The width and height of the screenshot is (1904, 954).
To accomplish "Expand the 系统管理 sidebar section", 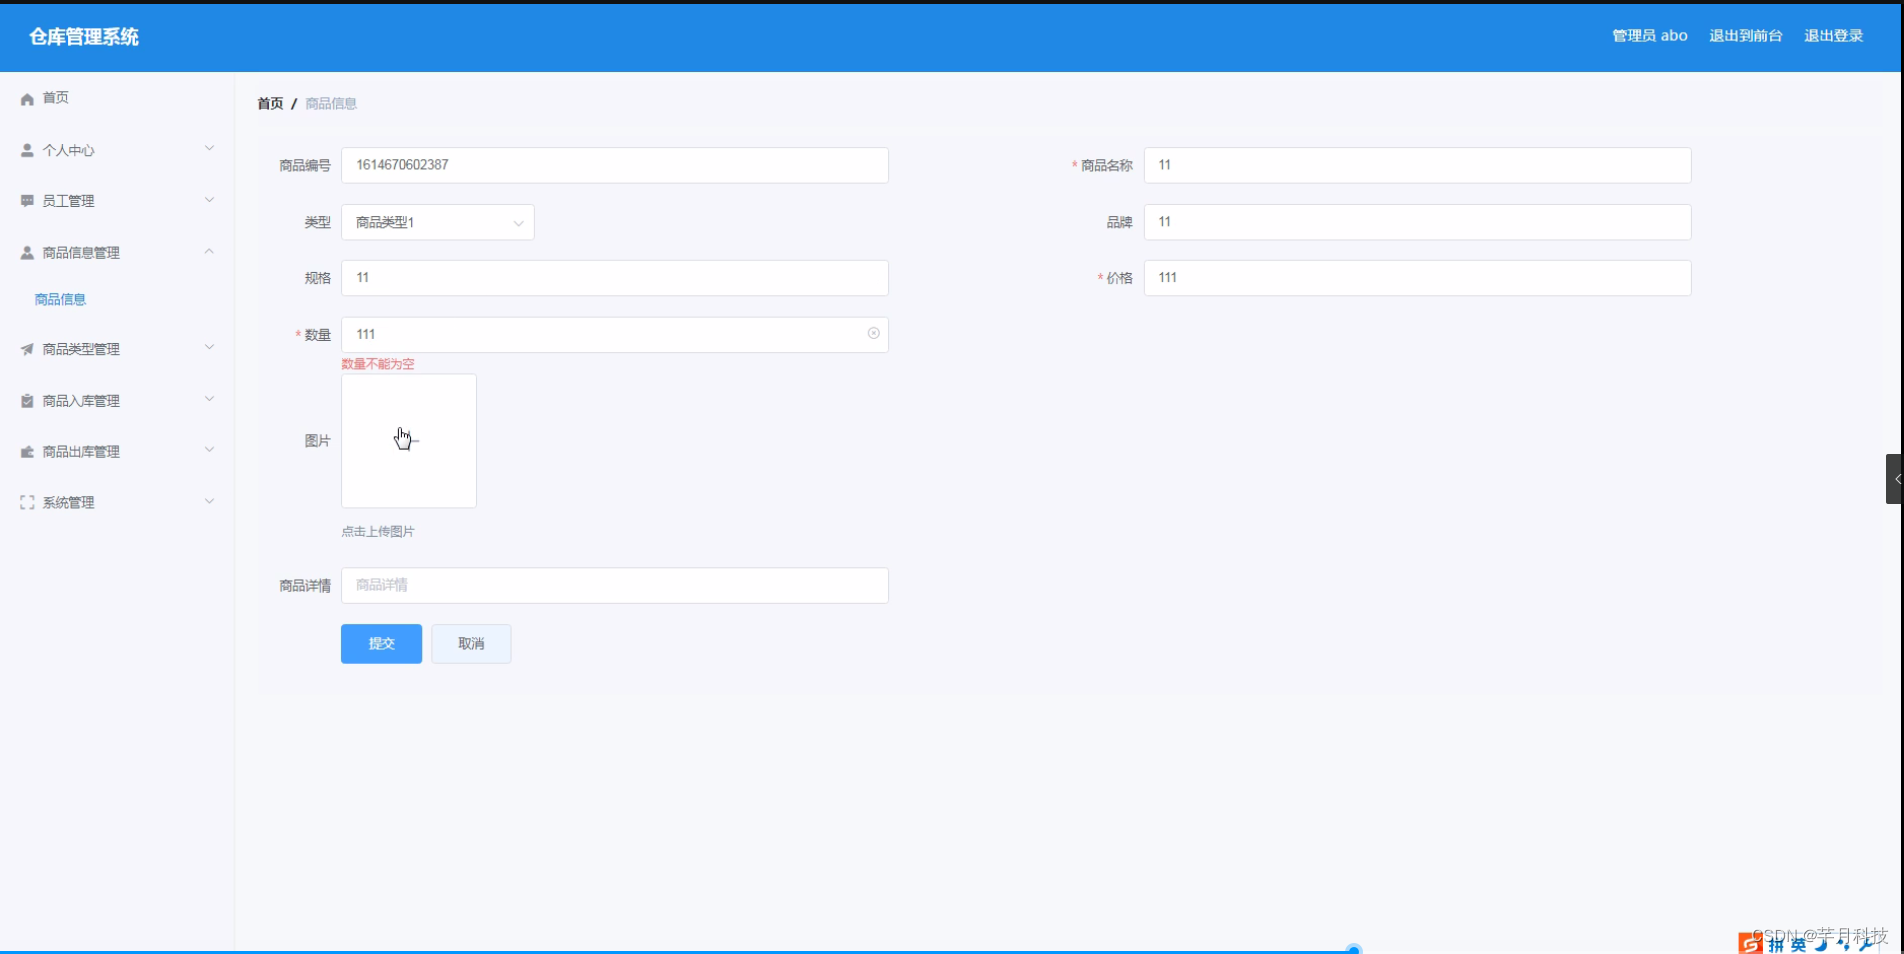I will (x=209, y=500).
